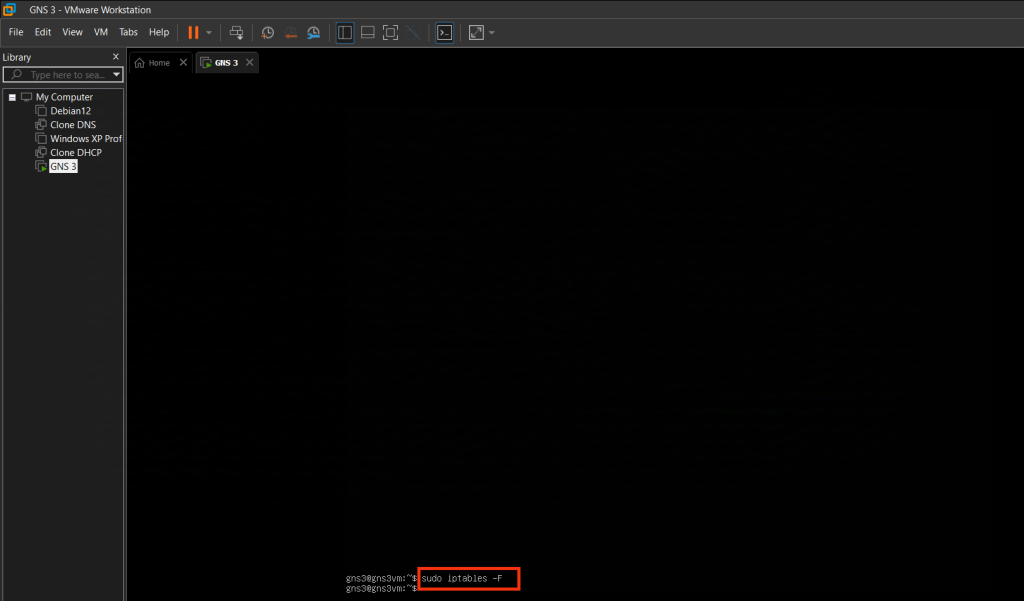Viewport: 1024px width, 601px height.
Task: Close the Library panel
Action: (115, 57)
